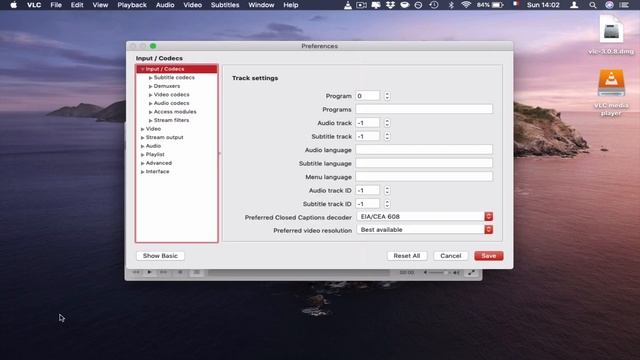Click Program stepper arrows

[x=387, y=96]
